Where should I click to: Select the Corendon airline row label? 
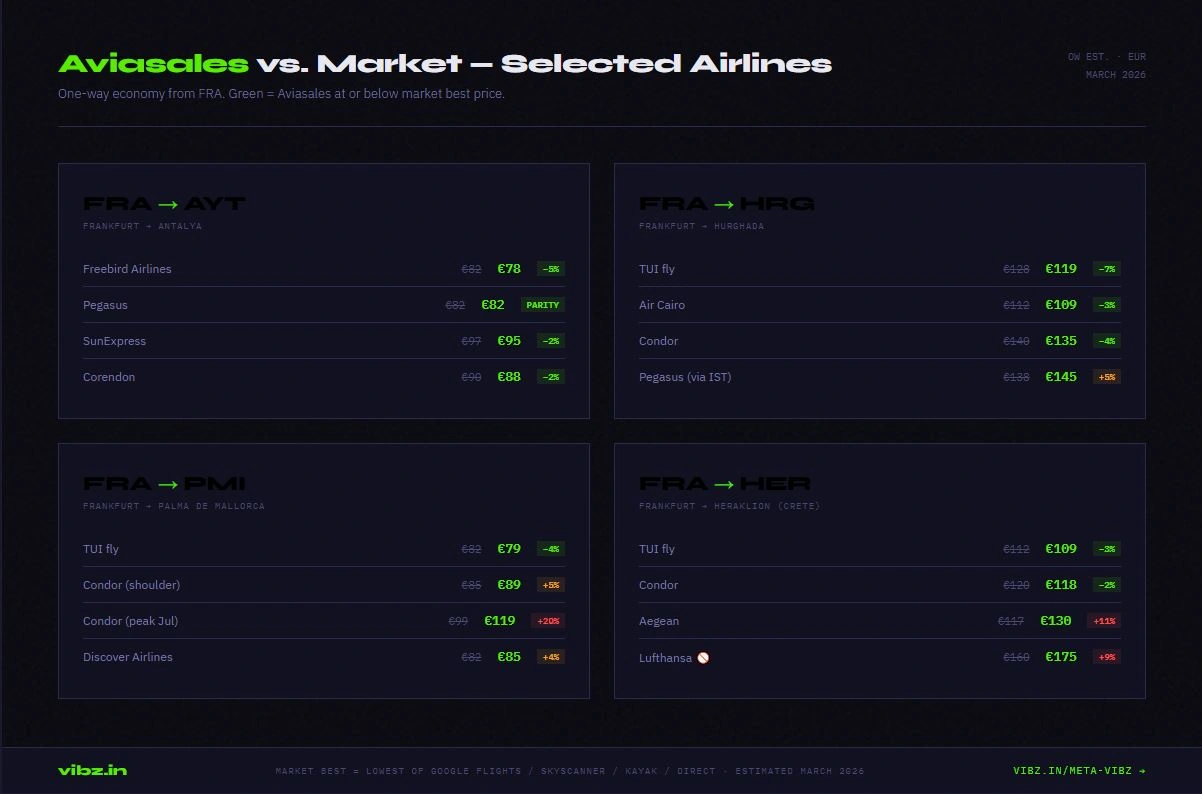[x=109, y=377]
